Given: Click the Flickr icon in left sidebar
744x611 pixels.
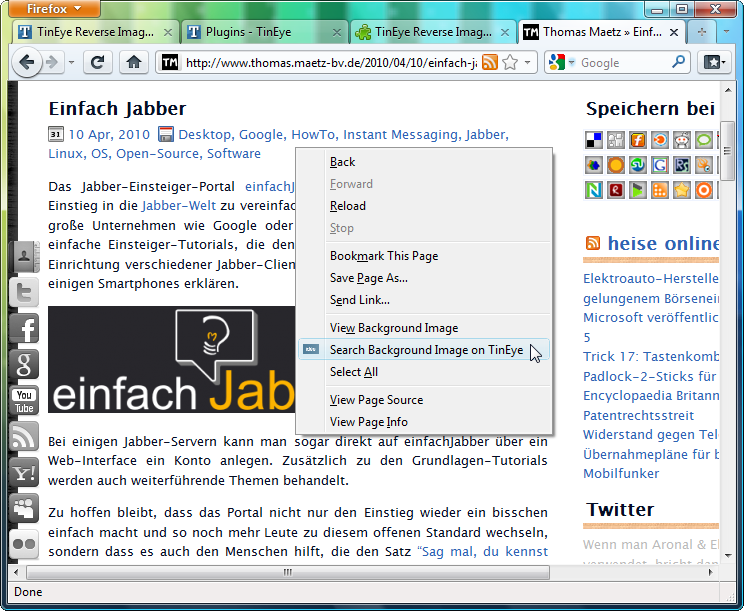Looking at the screenshot, I should tap(24, 544).
